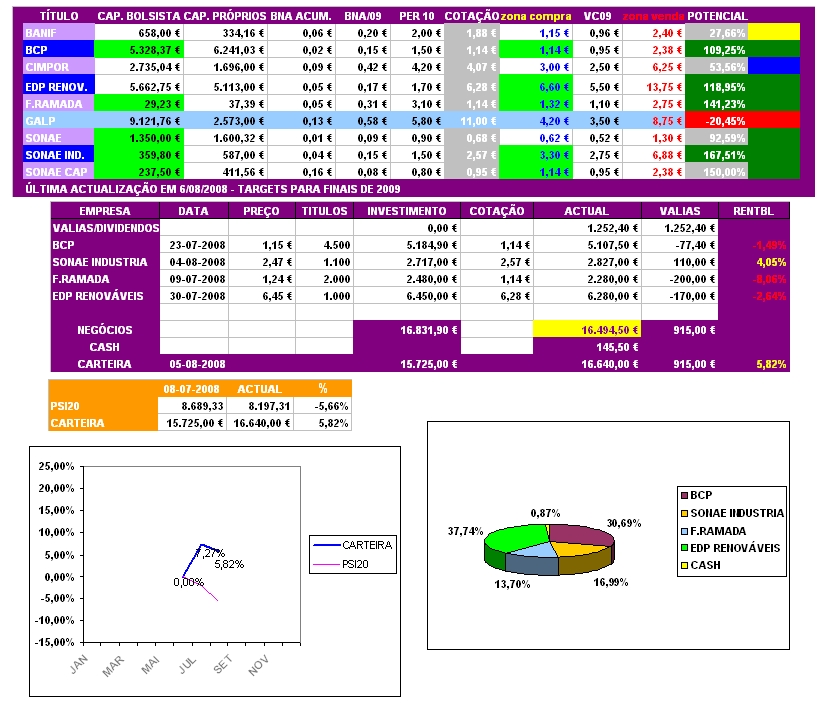This screenshot has width=836, height=726.
Task: Click the 16,99% pie slice label
Action: point(610,582)
